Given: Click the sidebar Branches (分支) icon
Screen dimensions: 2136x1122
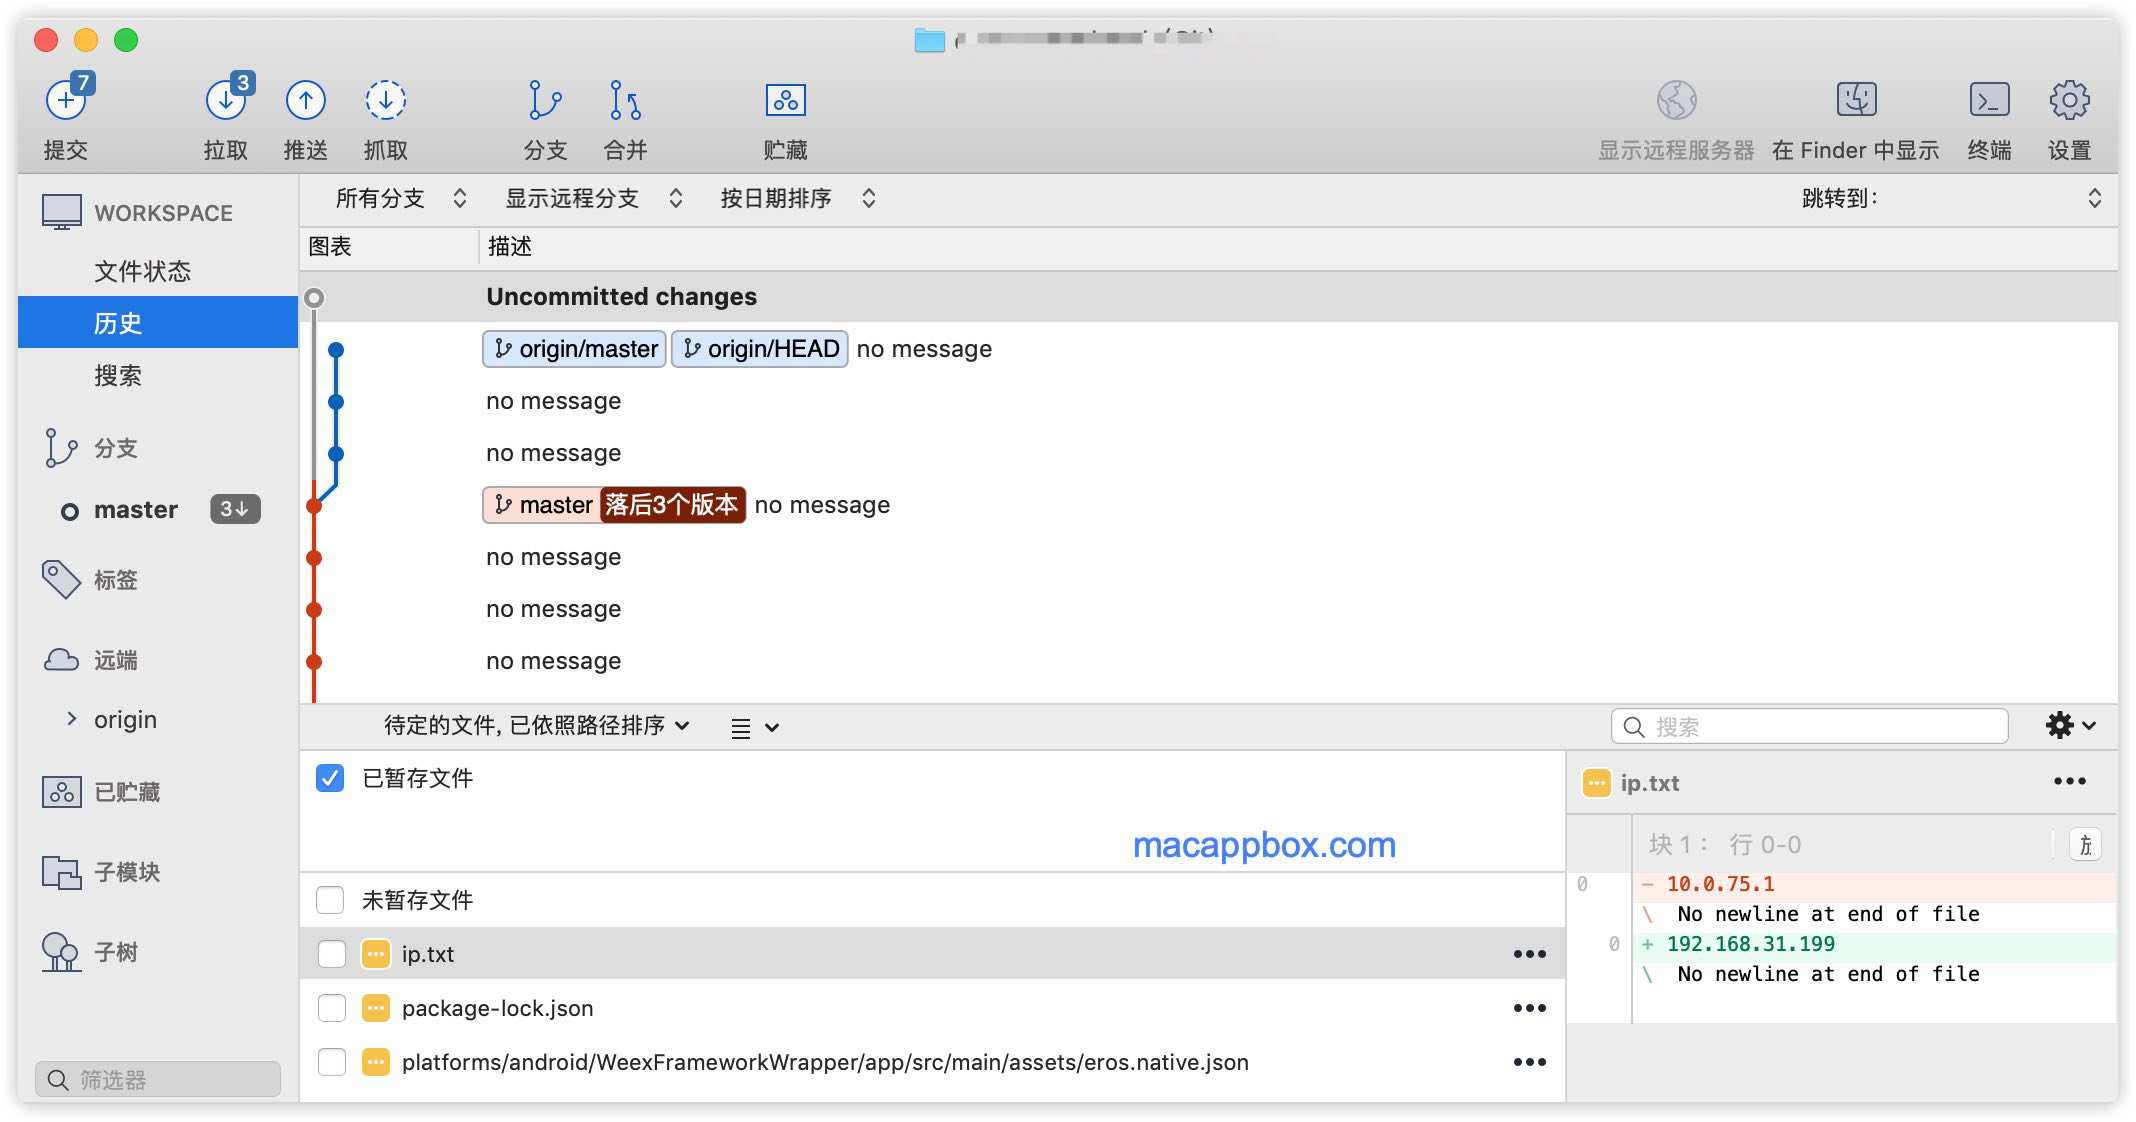Looking at the screenshot, I should point(60,448).
